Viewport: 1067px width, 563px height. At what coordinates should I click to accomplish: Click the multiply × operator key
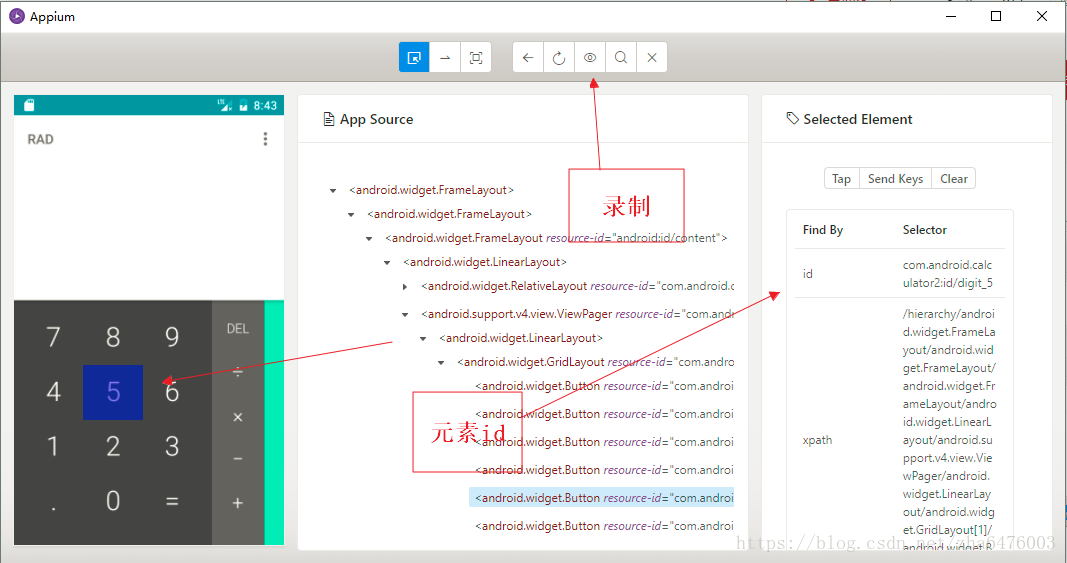[237, 417]
